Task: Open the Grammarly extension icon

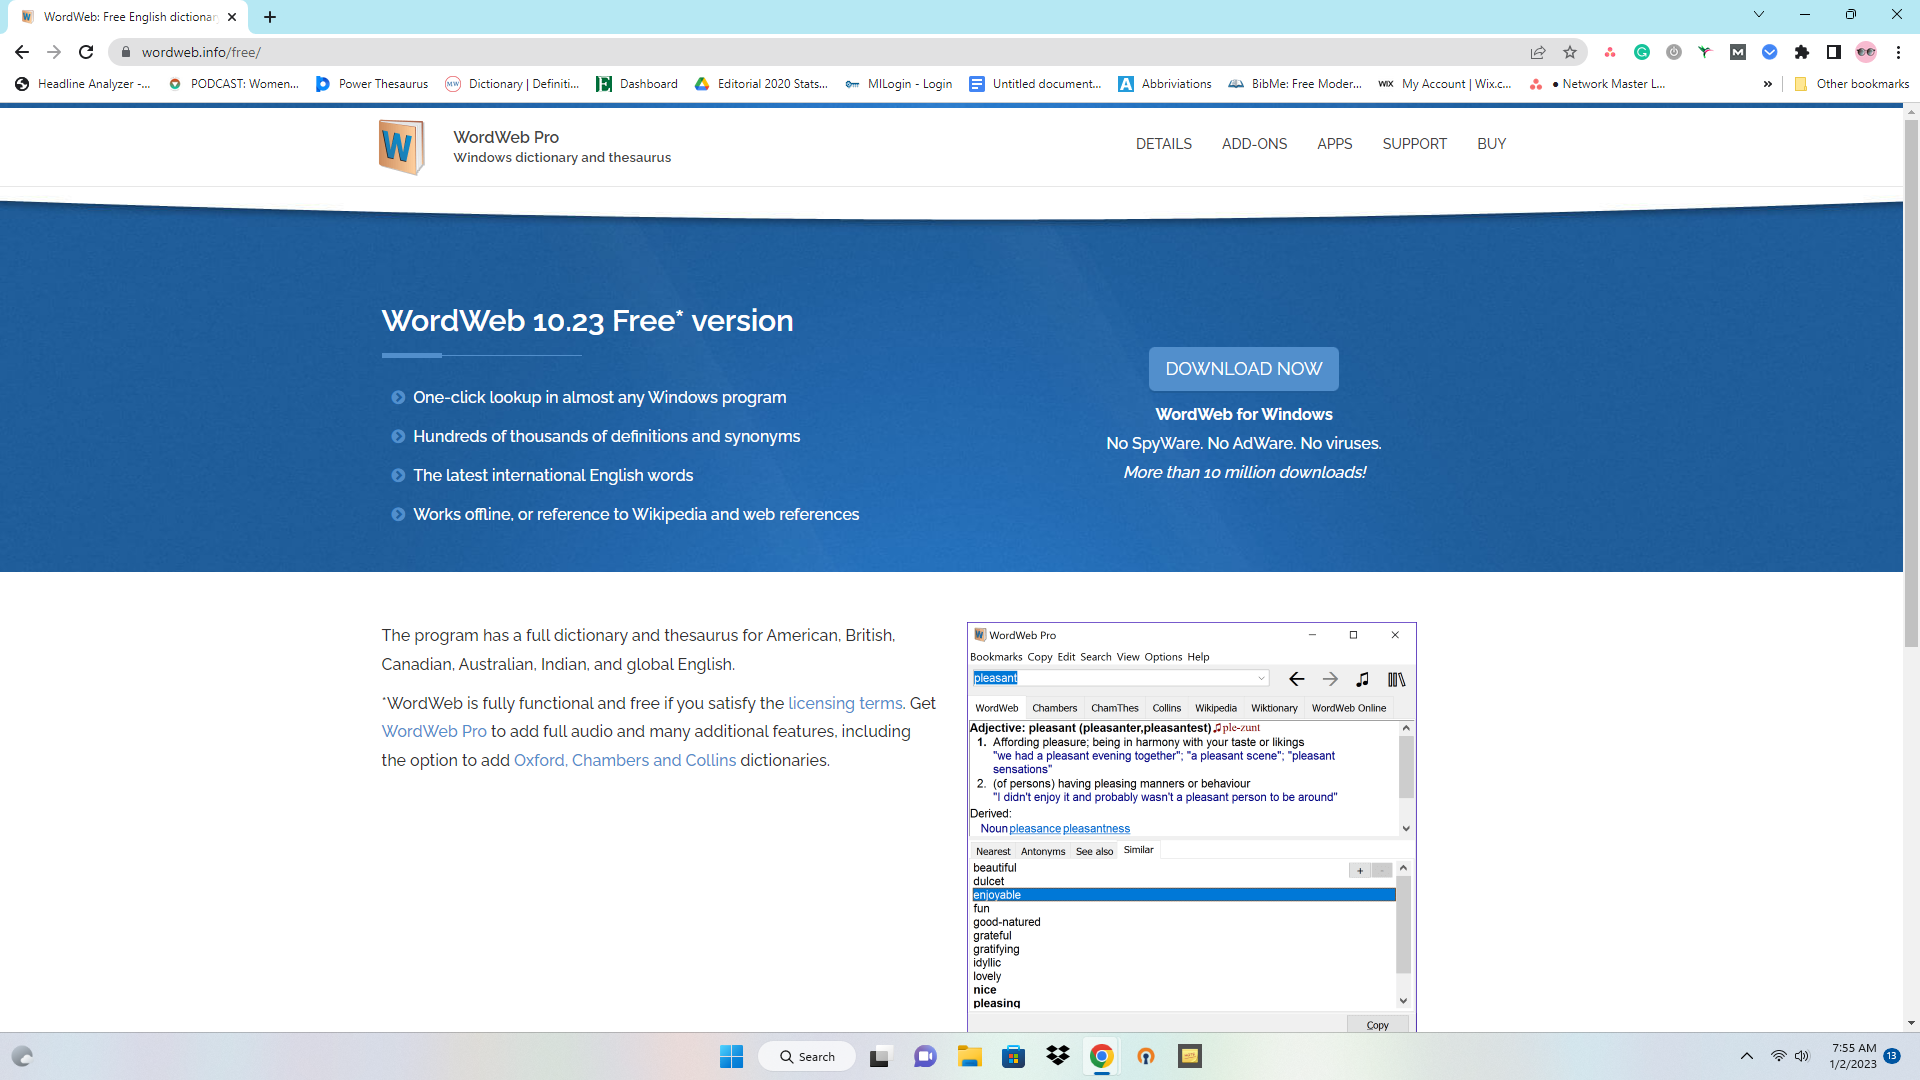Action: pos(1642,52)
